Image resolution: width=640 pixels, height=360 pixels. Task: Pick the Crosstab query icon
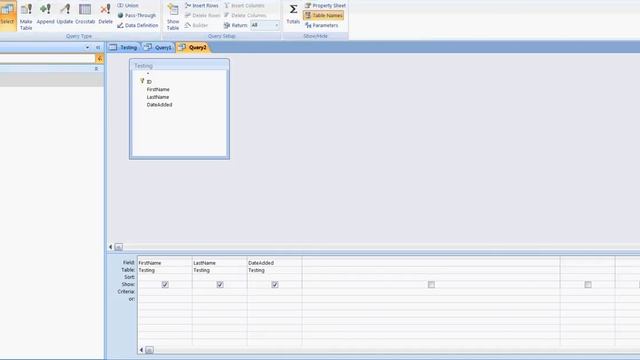click(x=85, y=14)
